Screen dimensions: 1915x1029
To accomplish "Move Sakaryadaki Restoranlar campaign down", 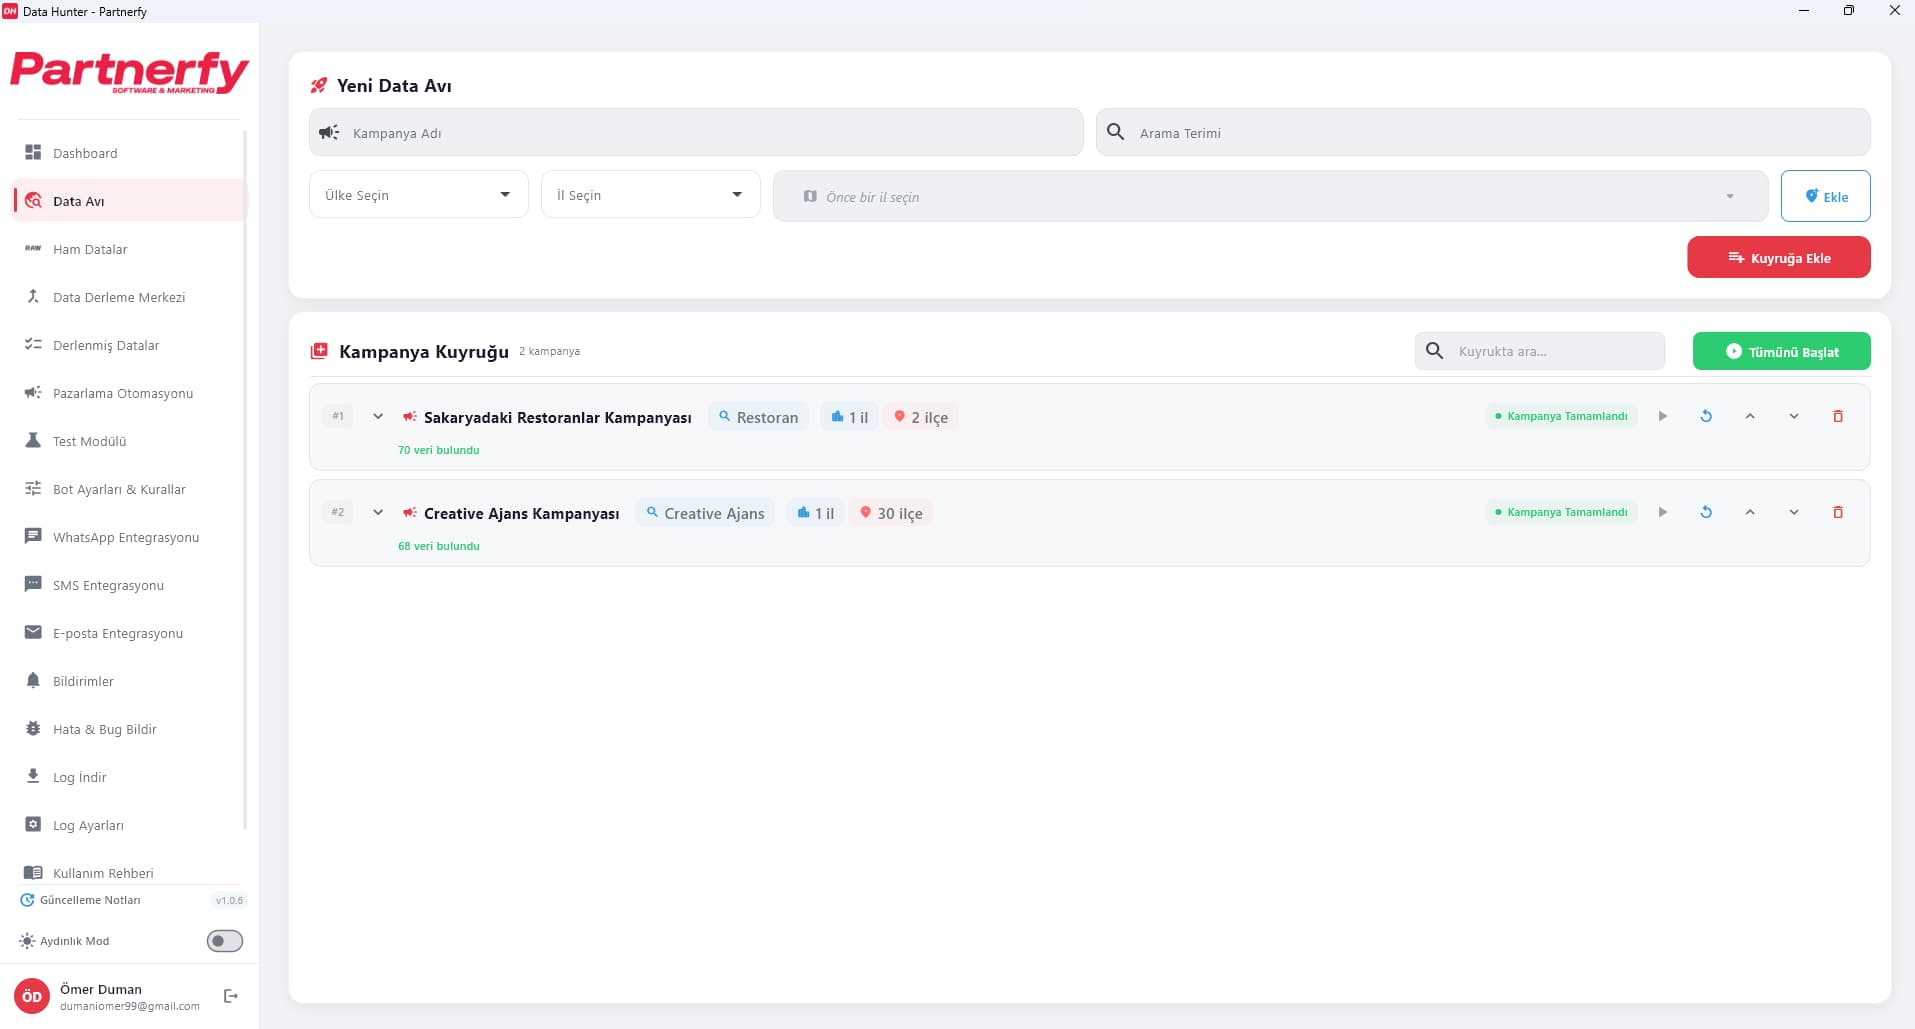I will point(1794,416).
